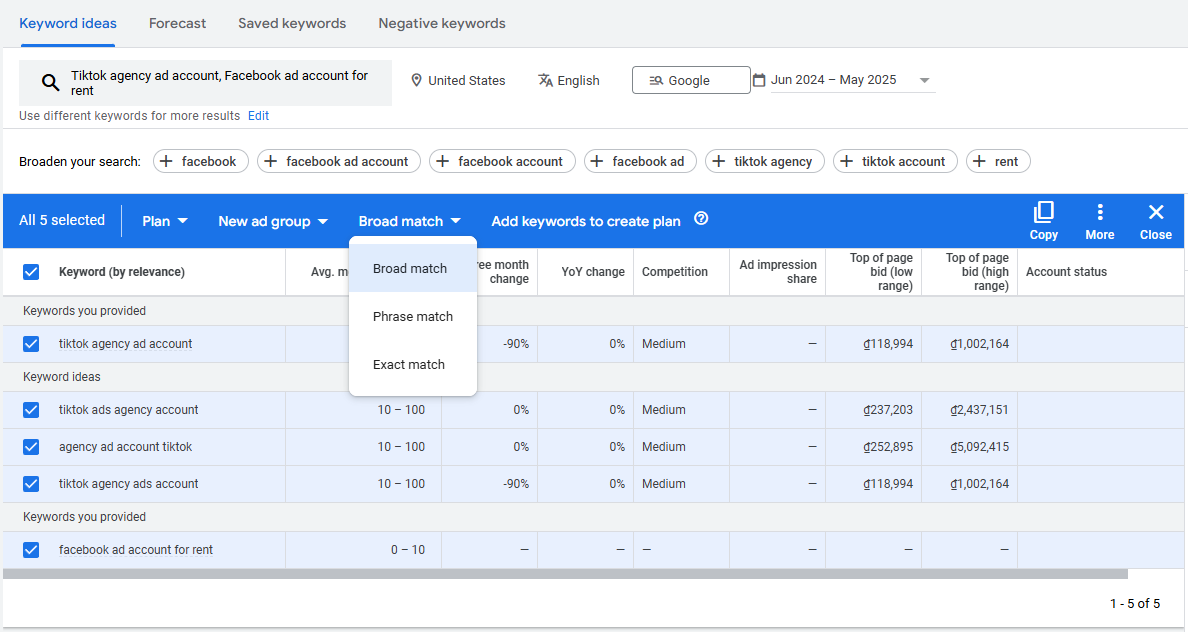Sort by YoY change column header

[x=593, y=272]
